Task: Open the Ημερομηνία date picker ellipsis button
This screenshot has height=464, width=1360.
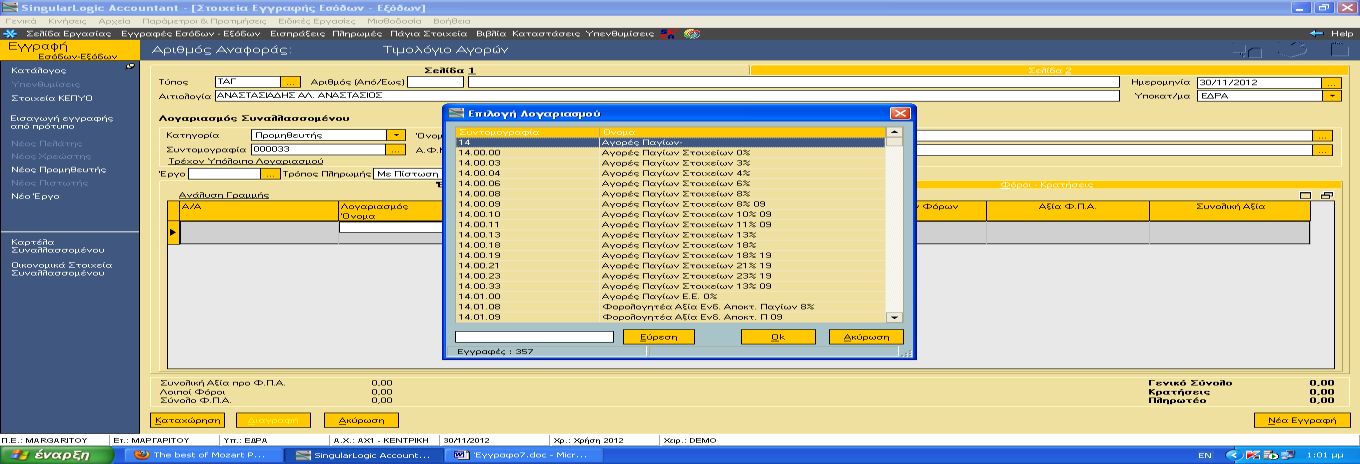Action: [x=1331, y=82]
